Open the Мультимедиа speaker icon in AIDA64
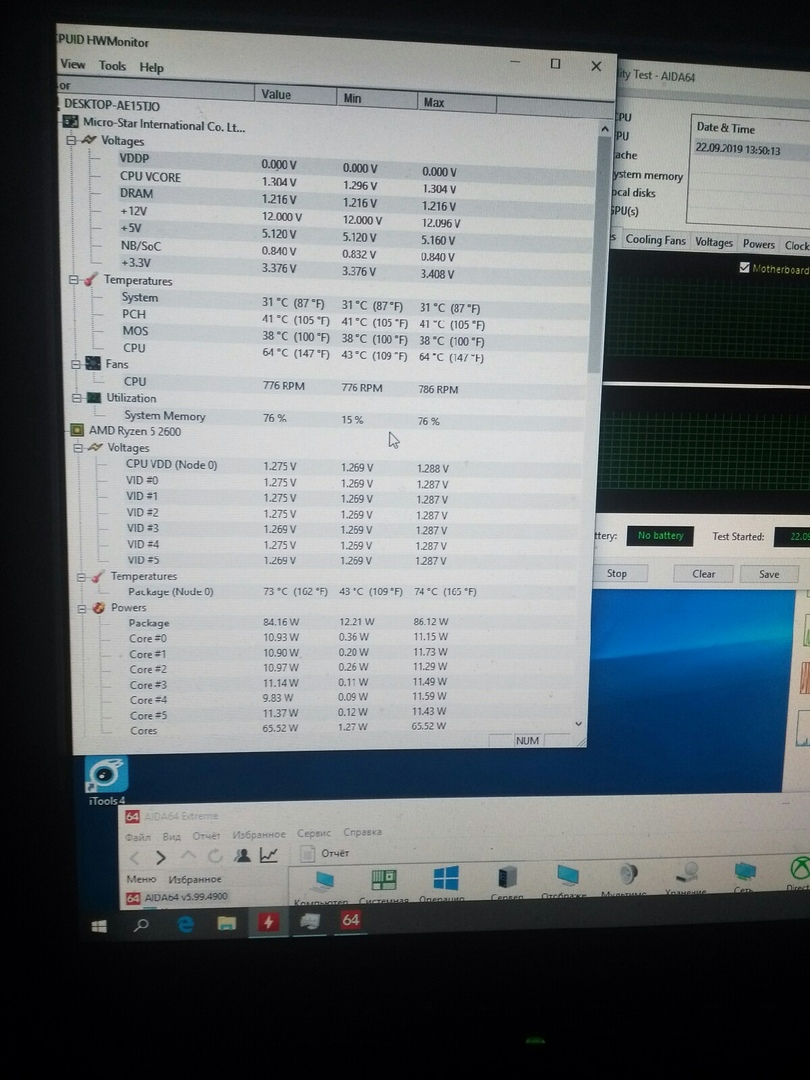810x1080 pixels. 627,880
